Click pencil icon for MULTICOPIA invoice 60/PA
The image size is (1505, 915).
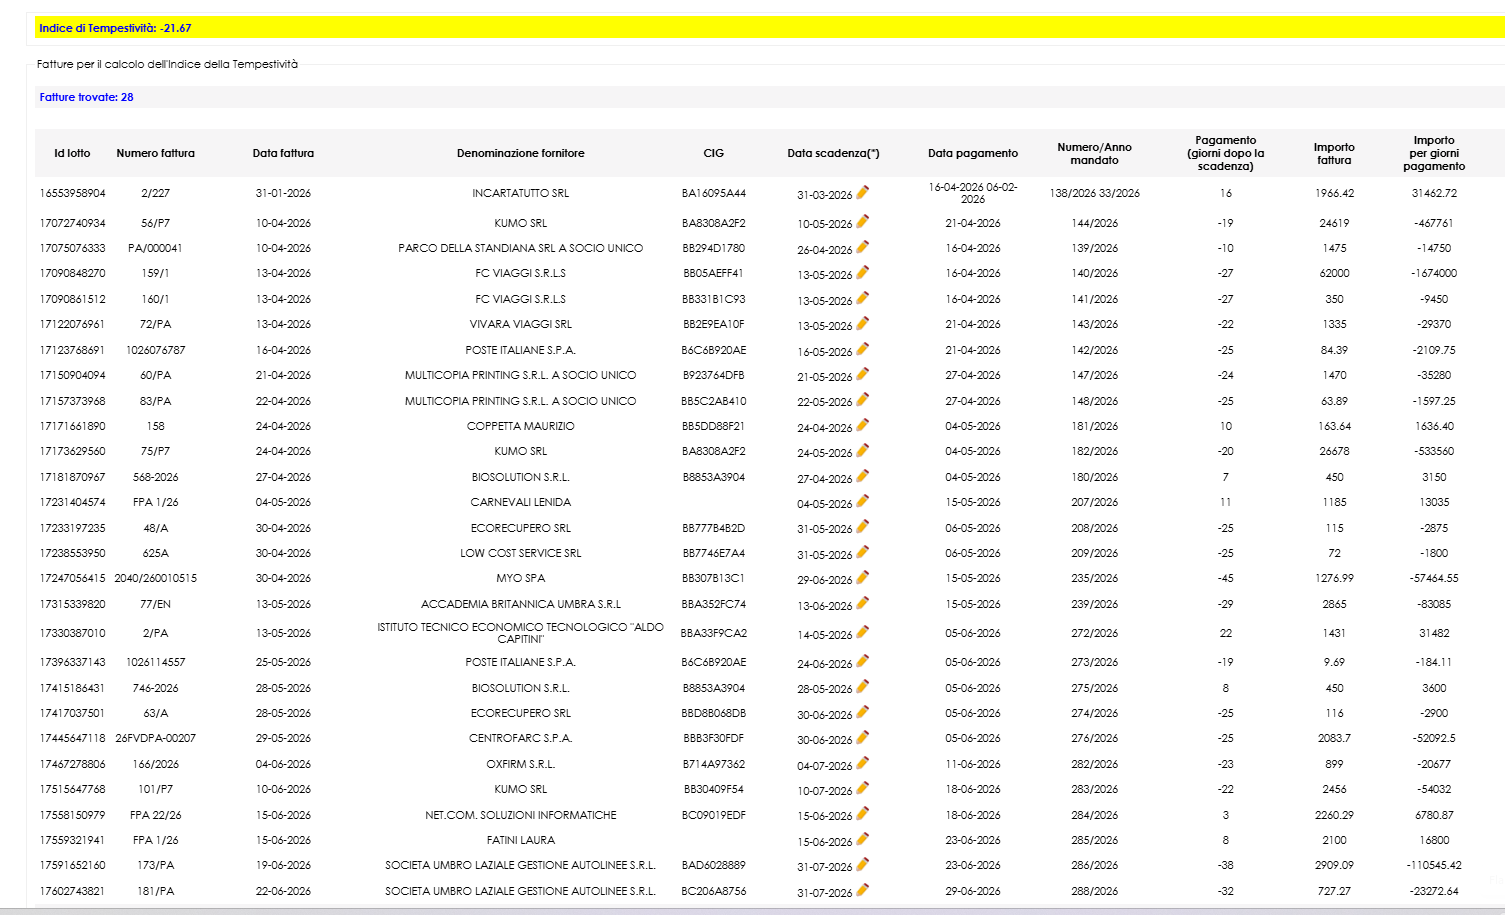[862, 374]
